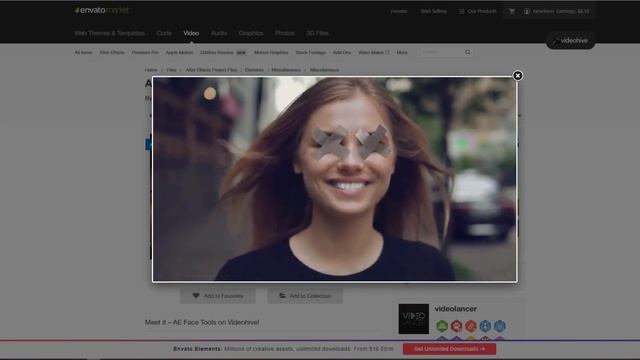Click the videohive badge logo
The image size is (640, 360).
click(x=571, y=41)
